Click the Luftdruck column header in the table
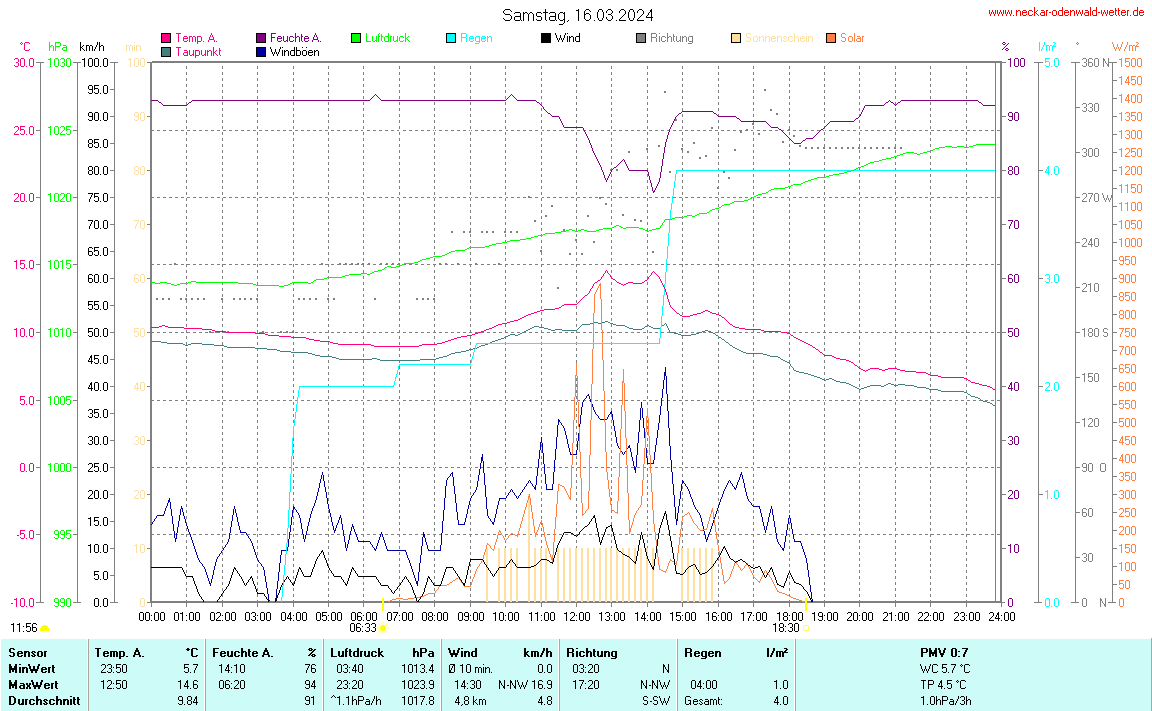 355,653
